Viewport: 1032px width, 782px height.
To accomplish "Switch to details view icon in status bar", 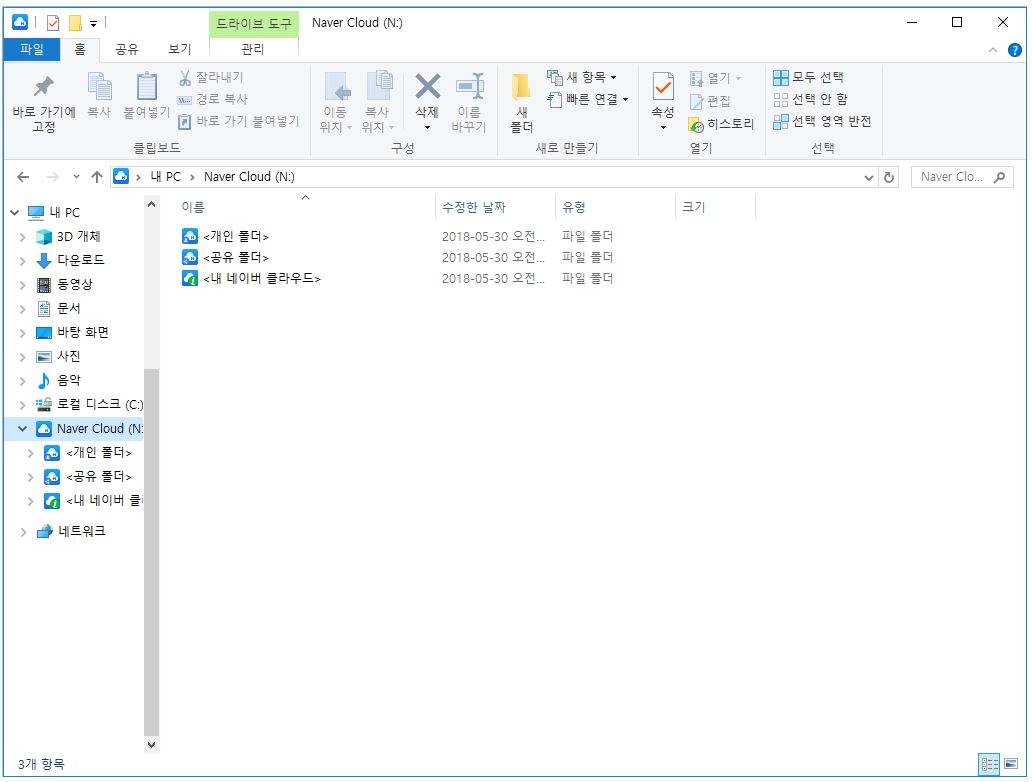I will 989,765.
